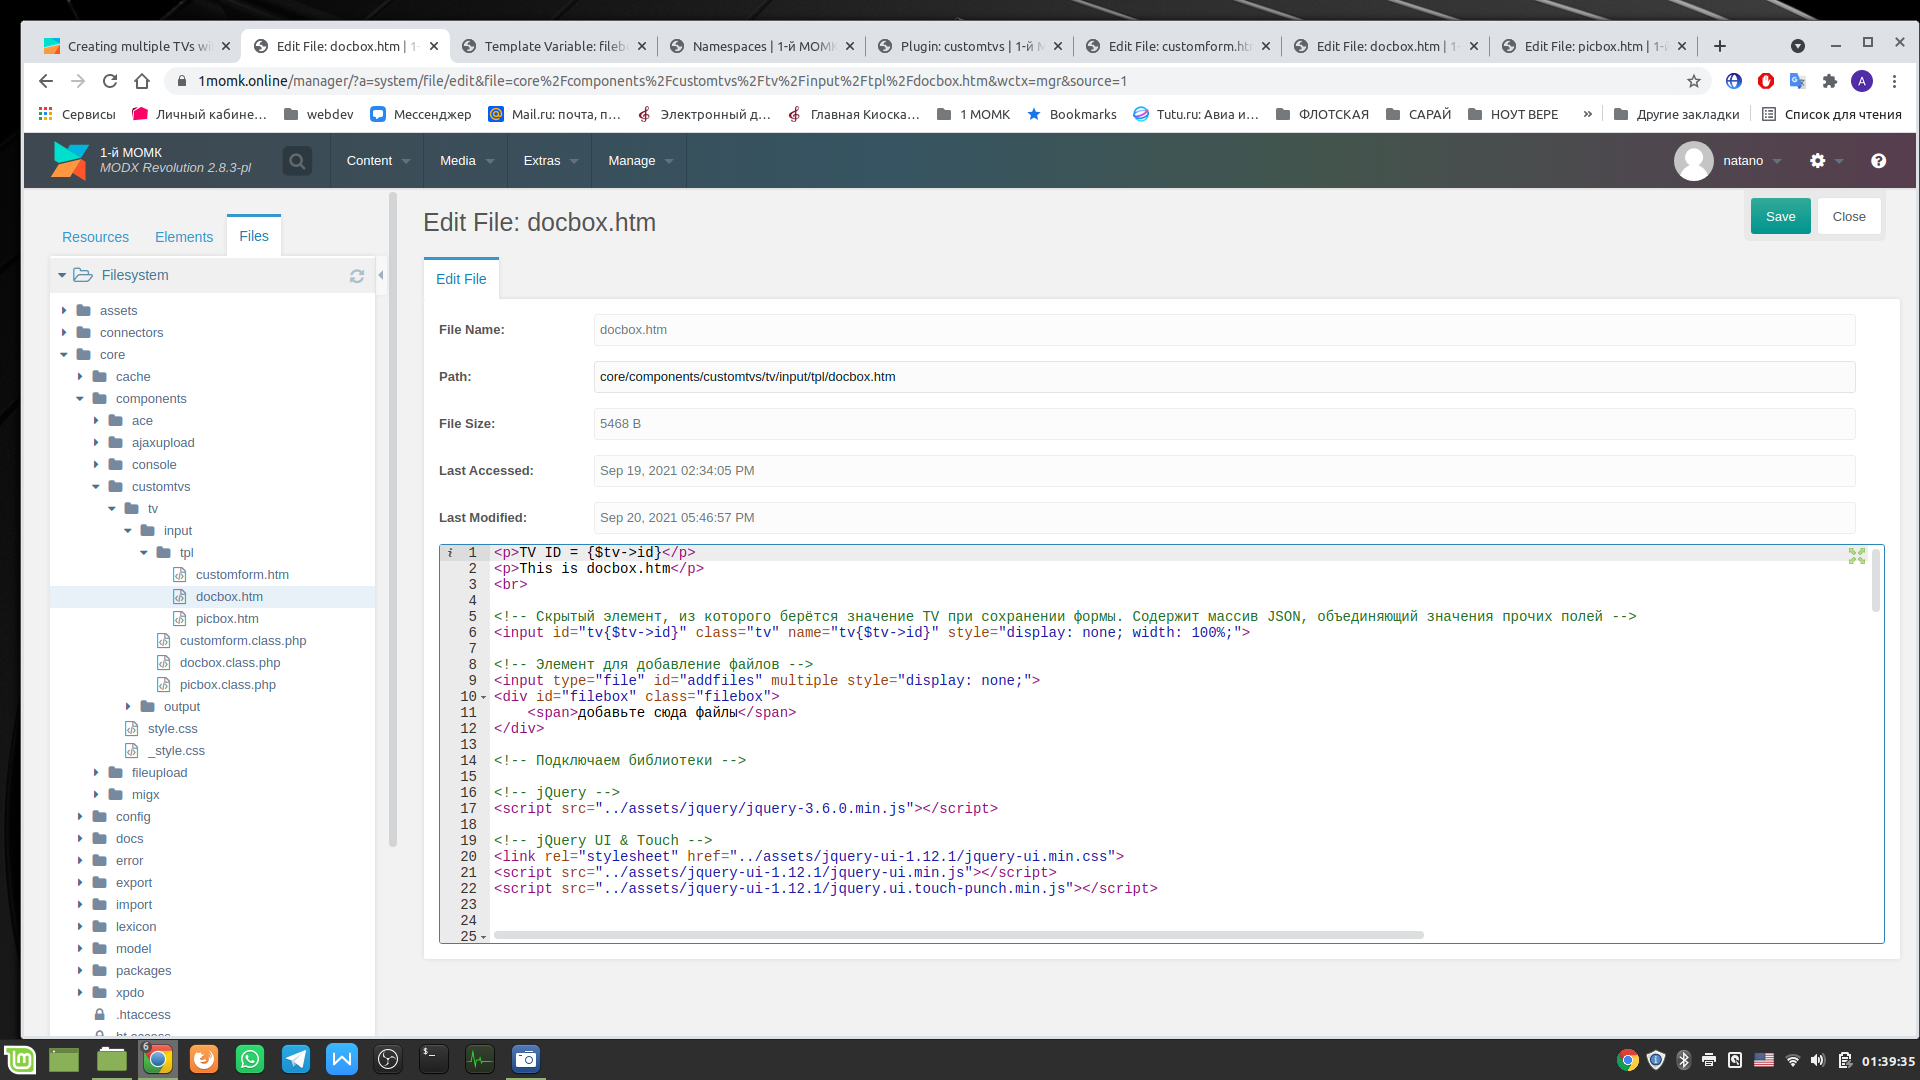Go back in browser history
Viewport: 1920px width, 1080px height.
pyautogui.click(x=46, y=81)
